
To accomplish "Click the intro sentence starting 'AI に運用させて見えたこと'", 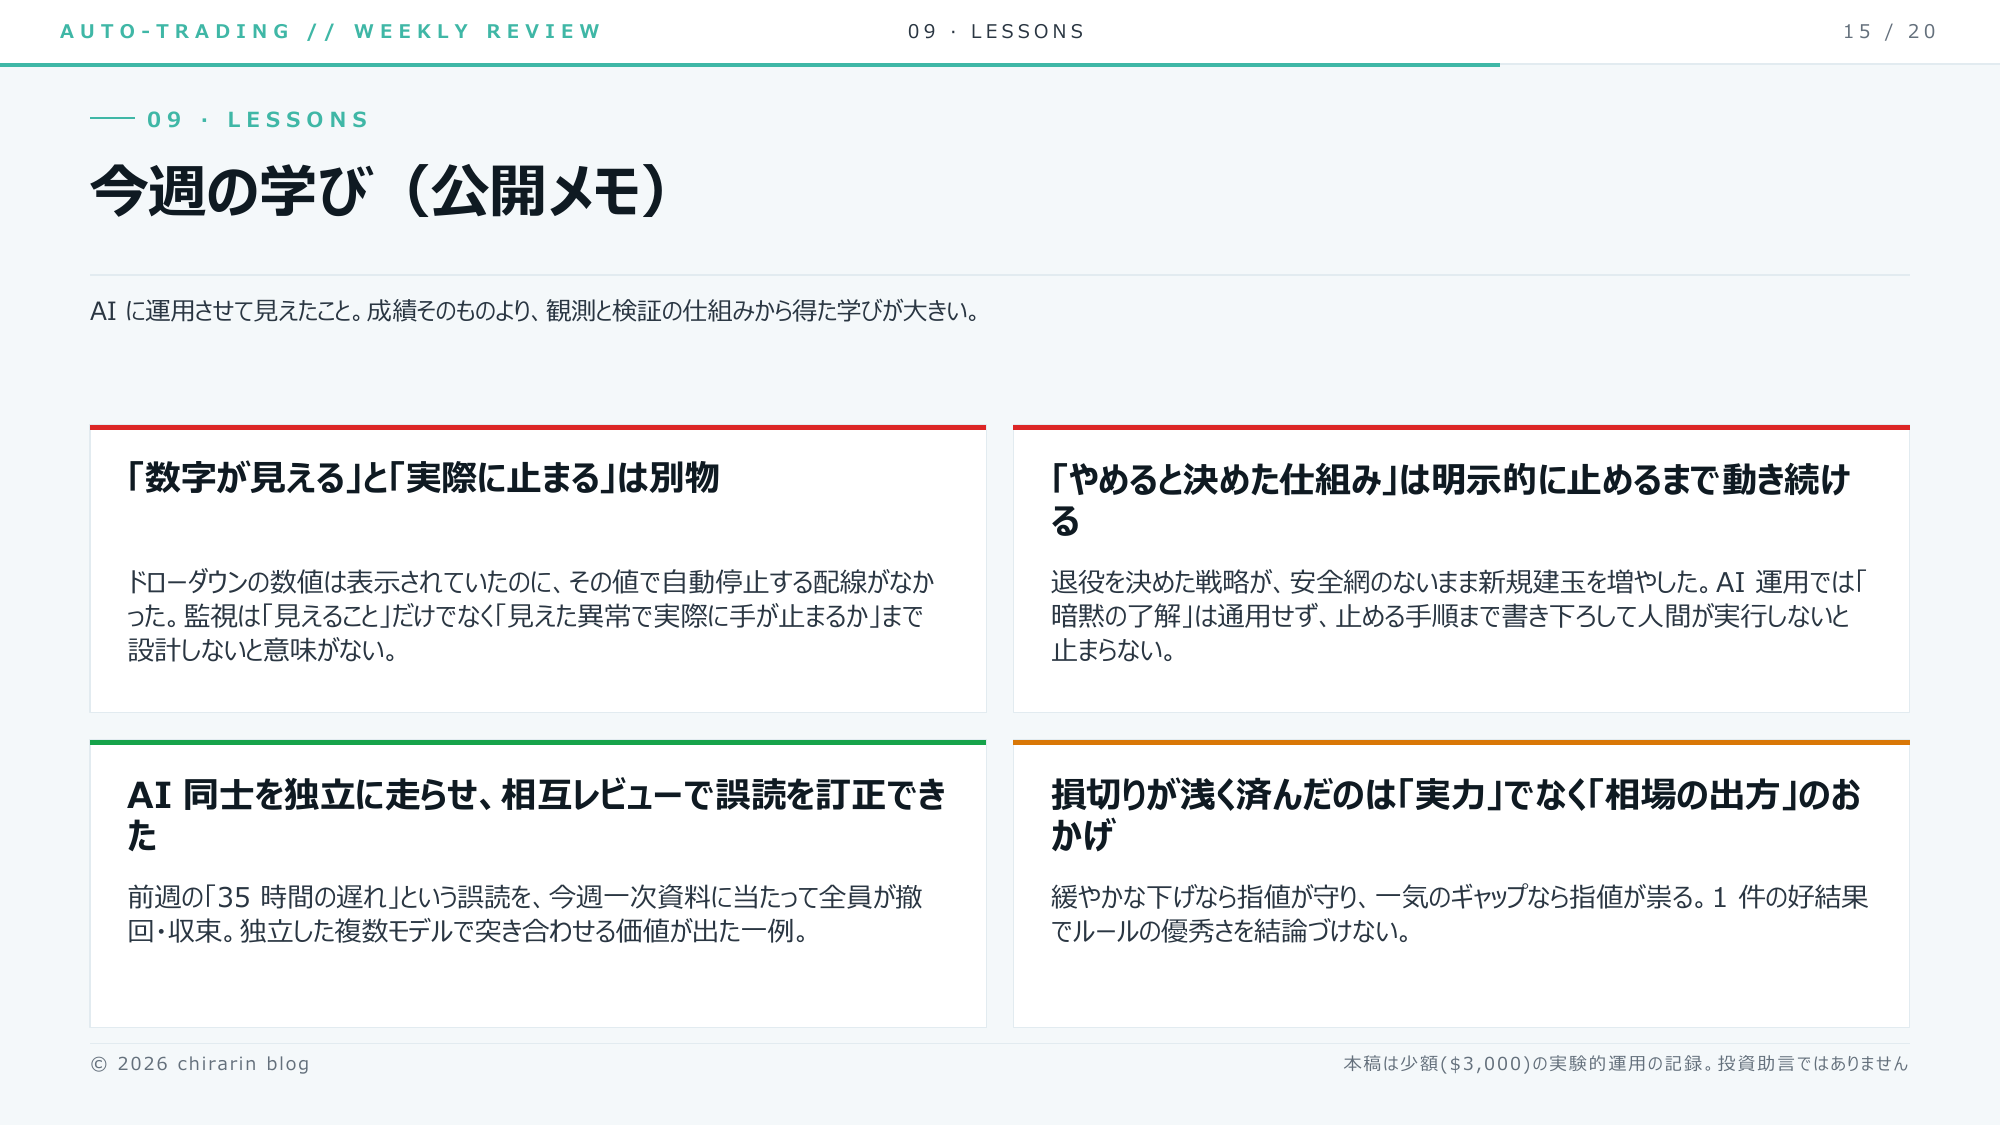I will pyautogui.click(x=535, y=311).
